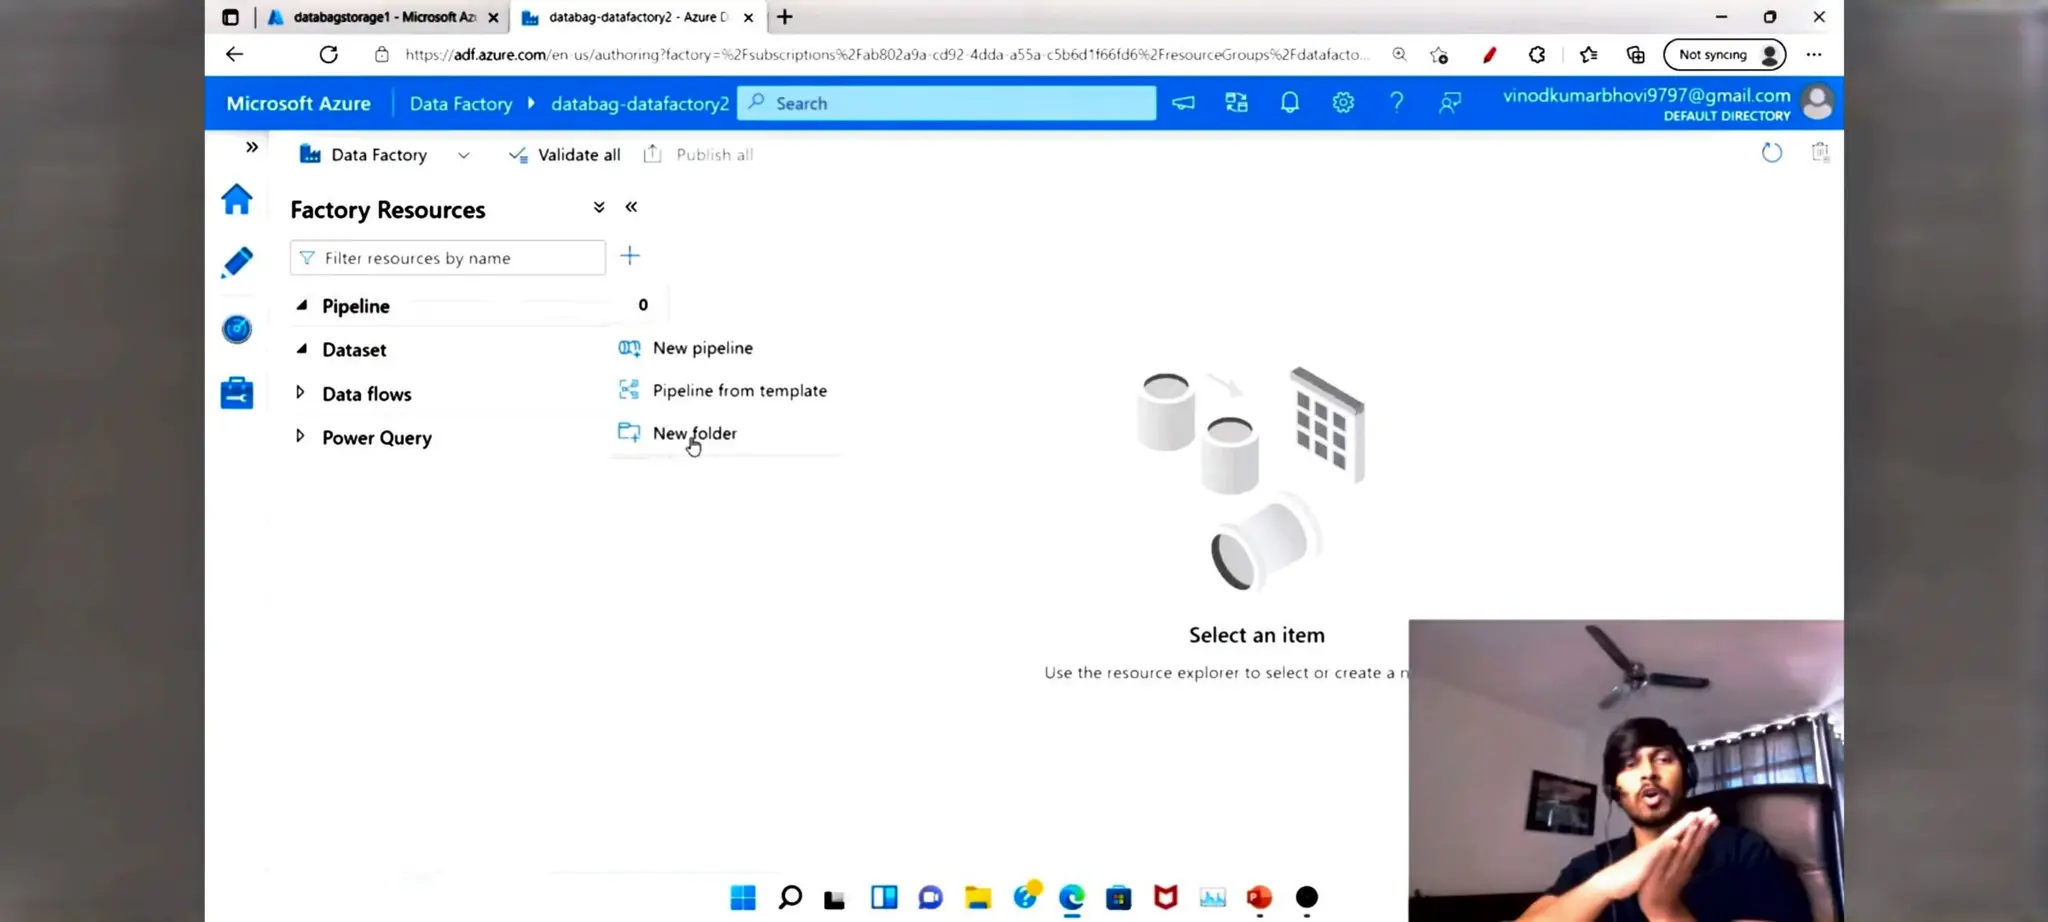Collapse Factory Resources panel chevron

pos(631,207)
